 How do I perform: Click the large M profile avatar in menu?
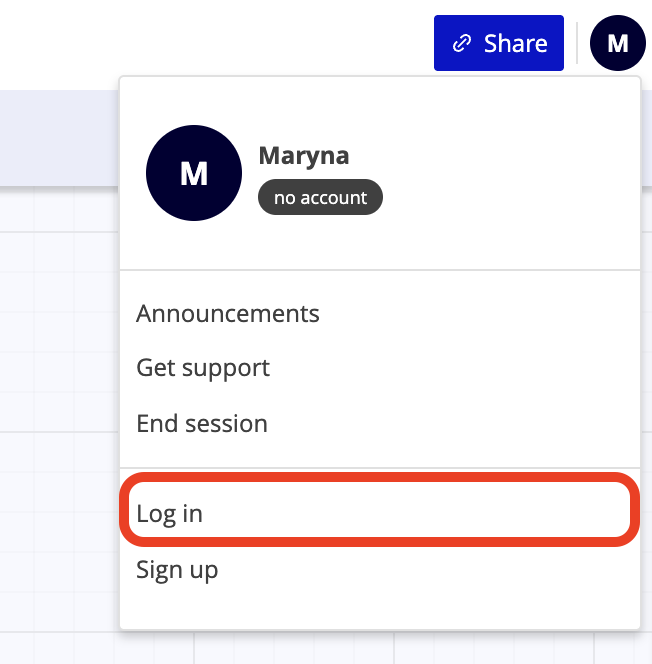pos(194,173)
